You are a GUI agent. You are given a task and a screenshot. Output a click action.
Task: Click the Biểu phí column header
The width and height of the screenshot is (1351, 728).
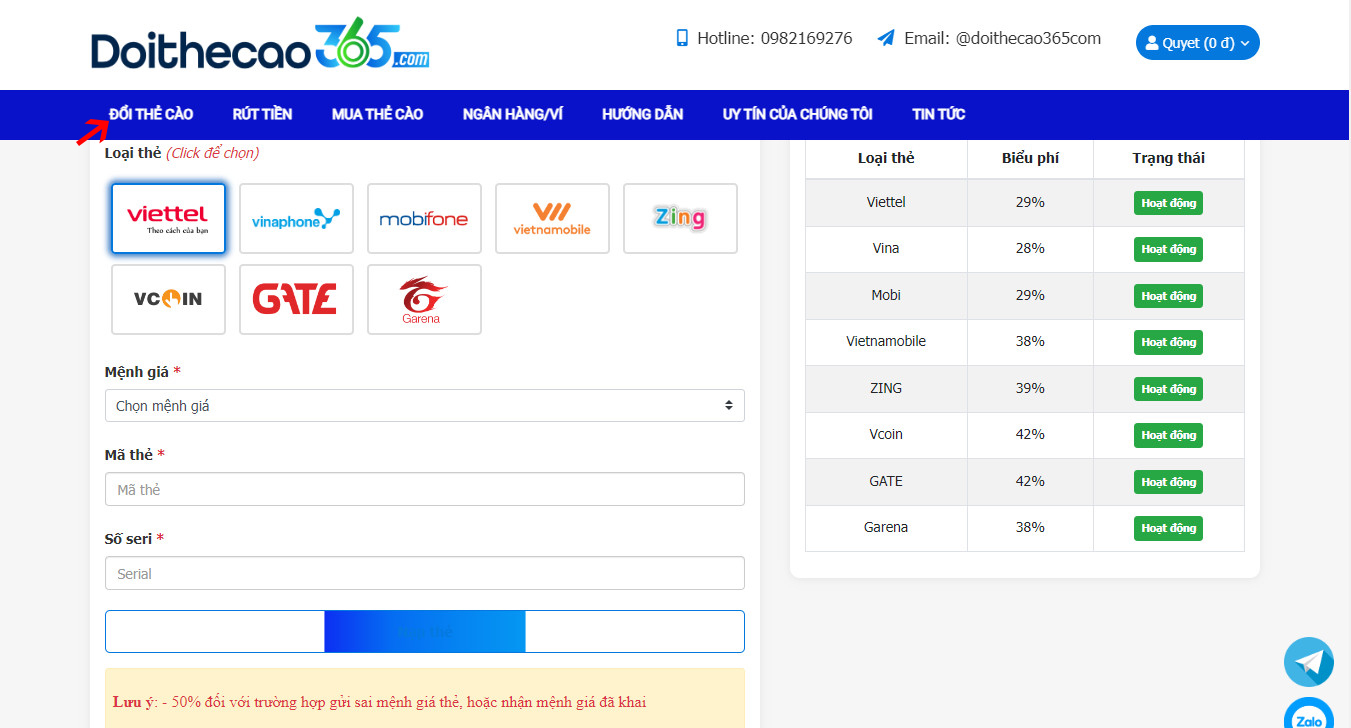1030,158
